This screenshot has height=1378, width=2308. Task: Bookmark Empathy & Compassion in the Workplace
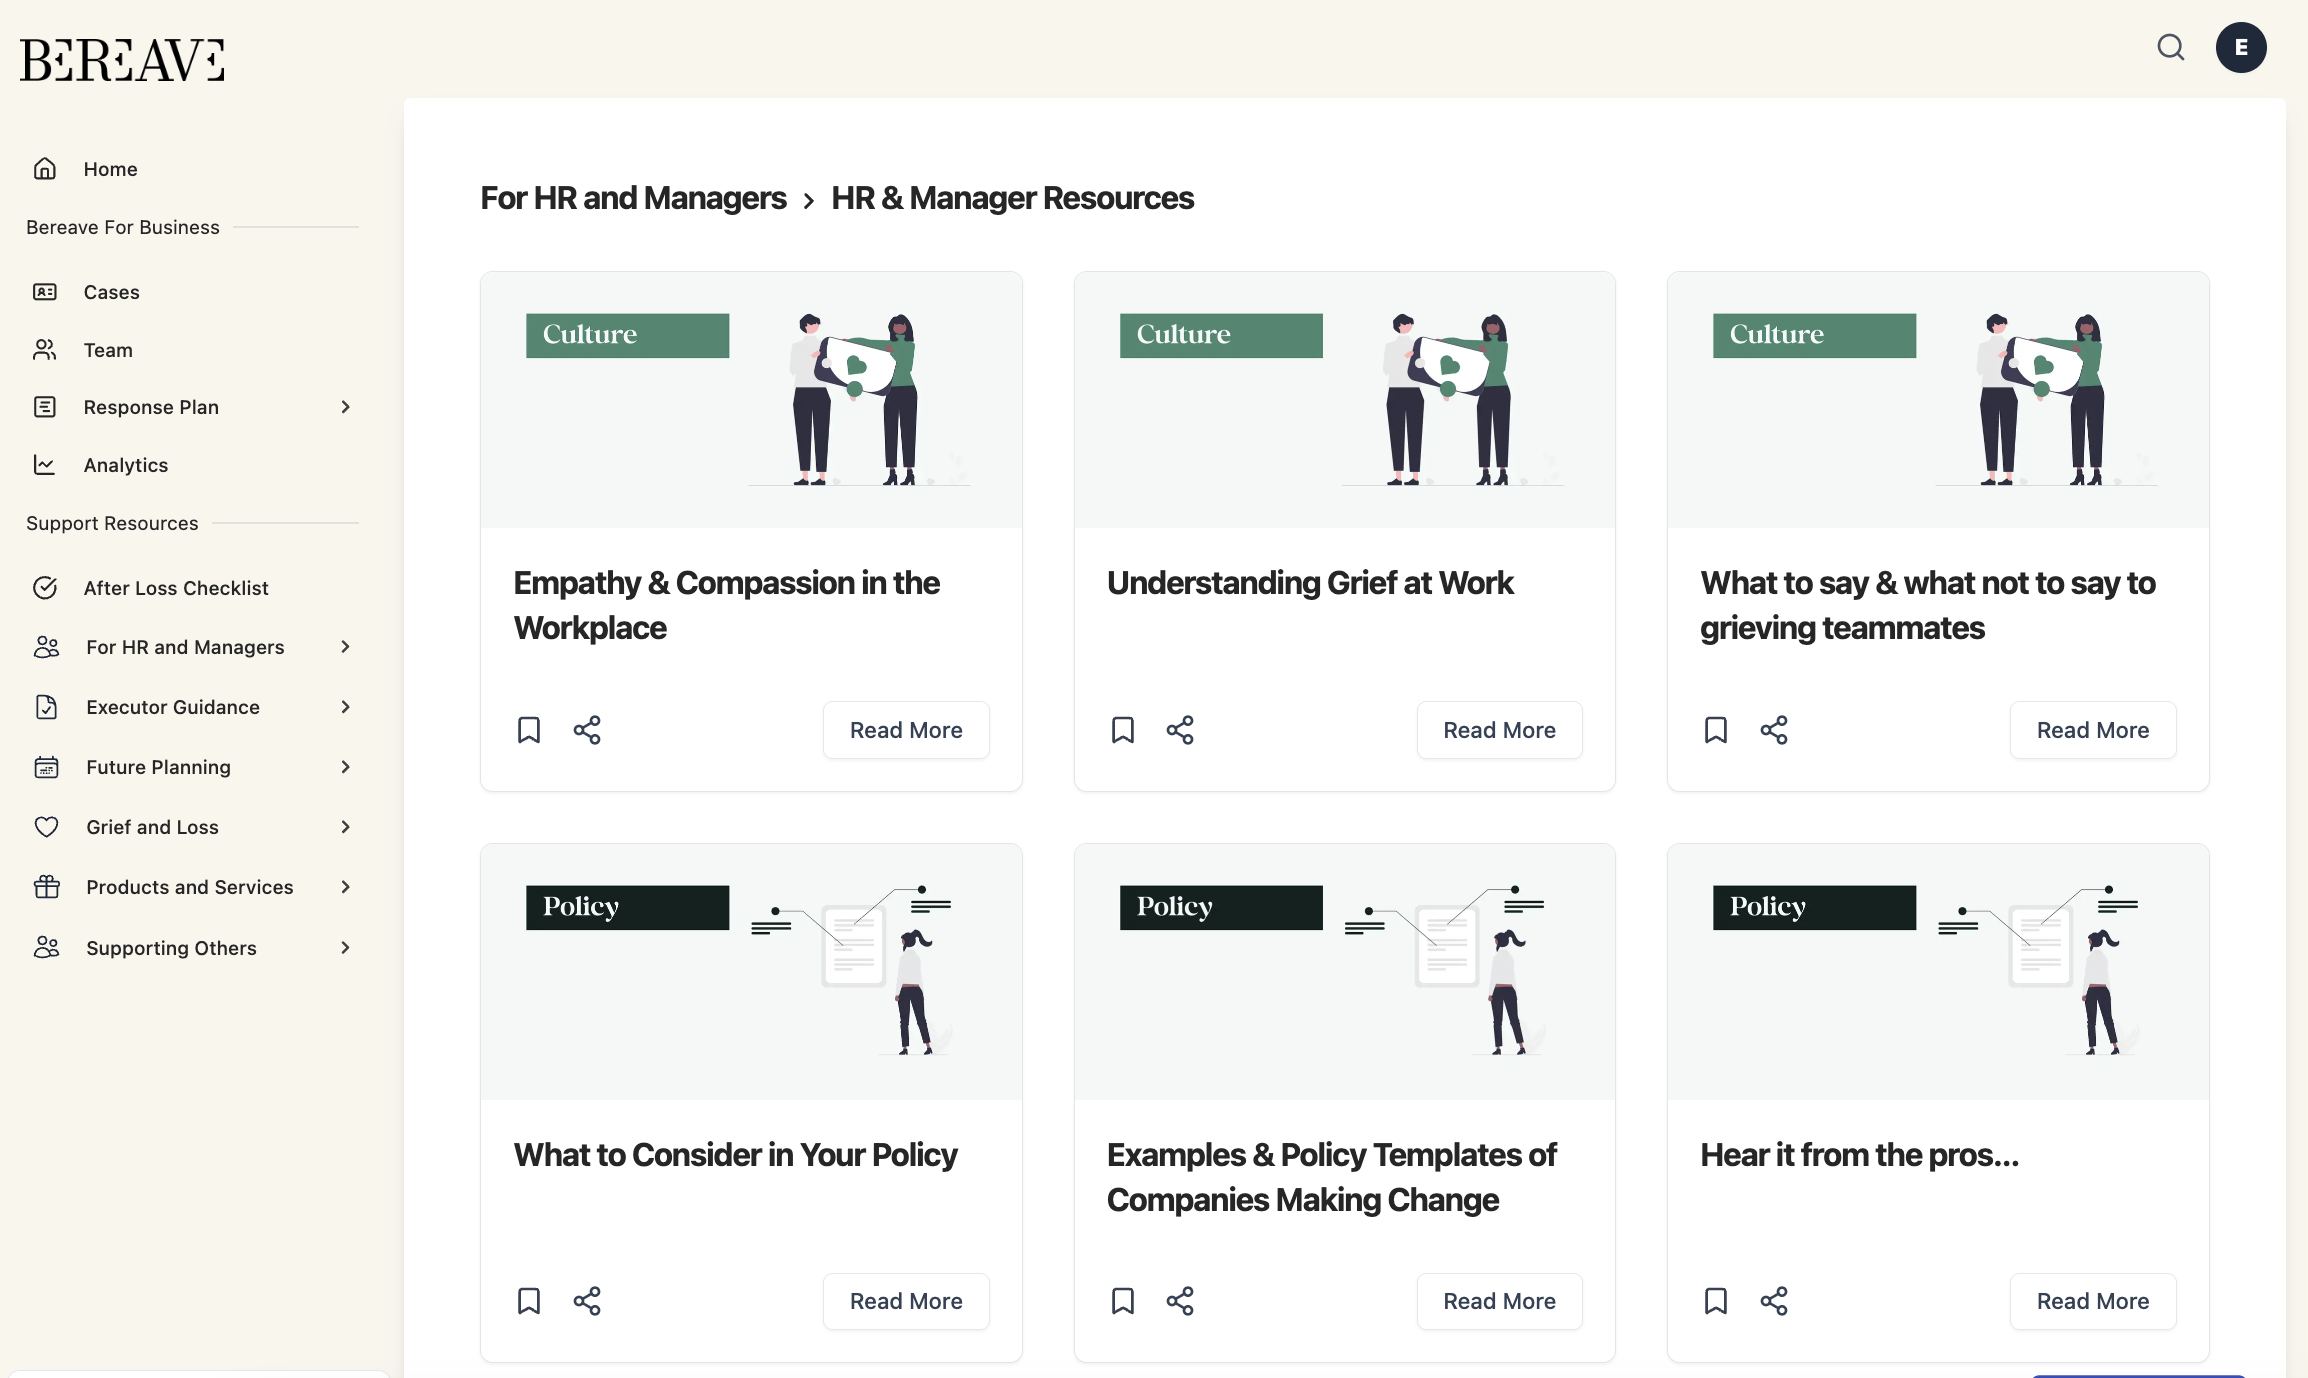tap(529, 730)
